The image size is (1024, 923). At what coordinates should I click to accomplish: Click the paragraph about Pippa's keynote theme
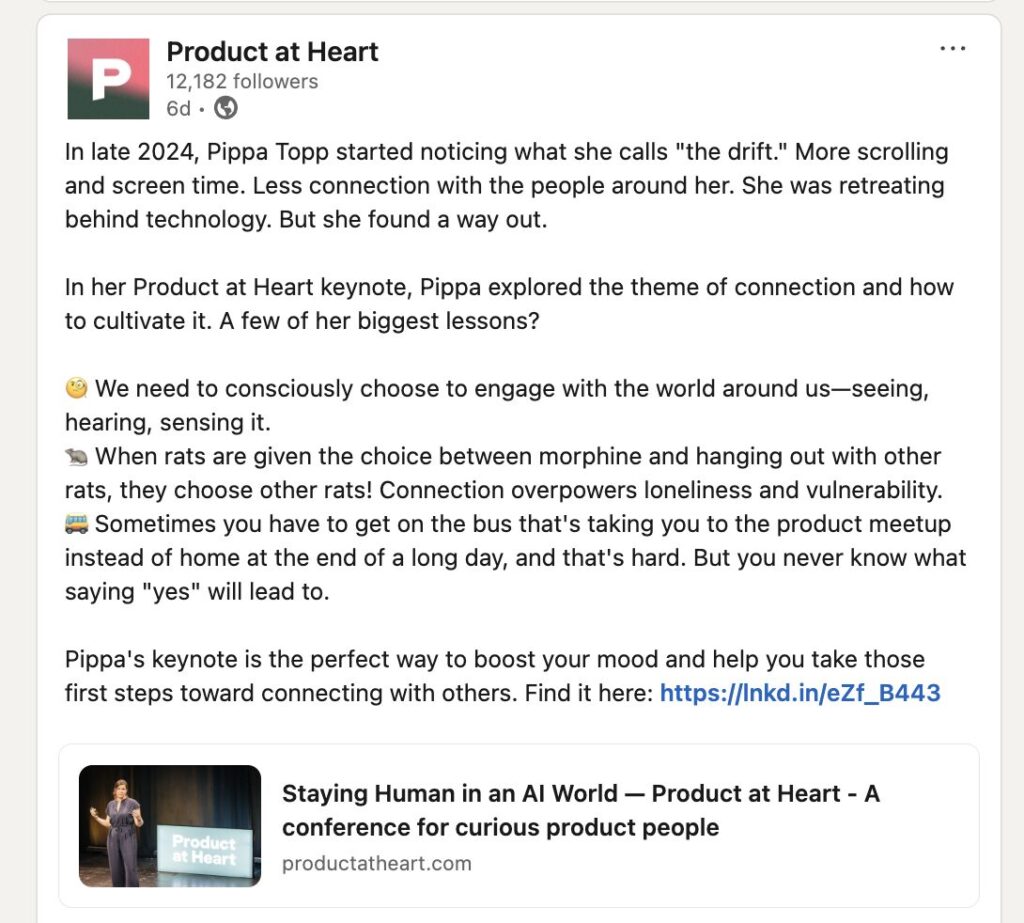tap(509, 304)
